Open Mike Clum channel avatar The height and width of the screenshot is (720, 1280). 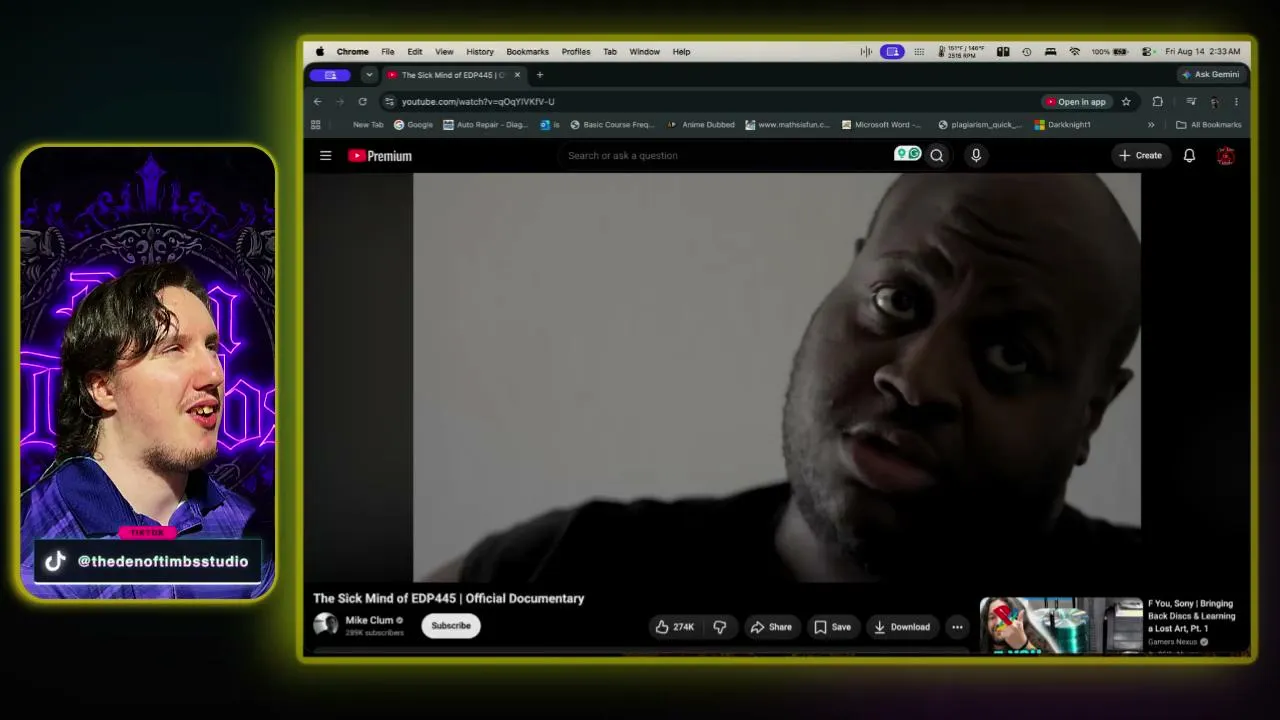(x=325, y=625)
